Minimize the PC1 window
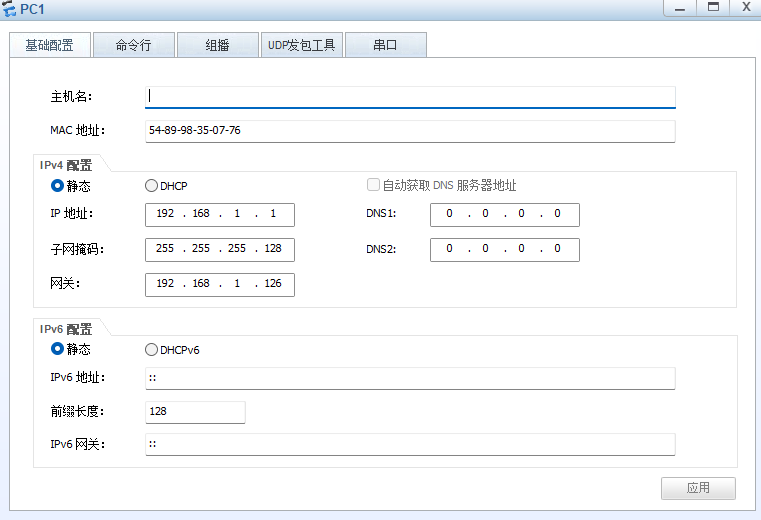This screenshot has height=520, width=761. click(x=680, y=8)
